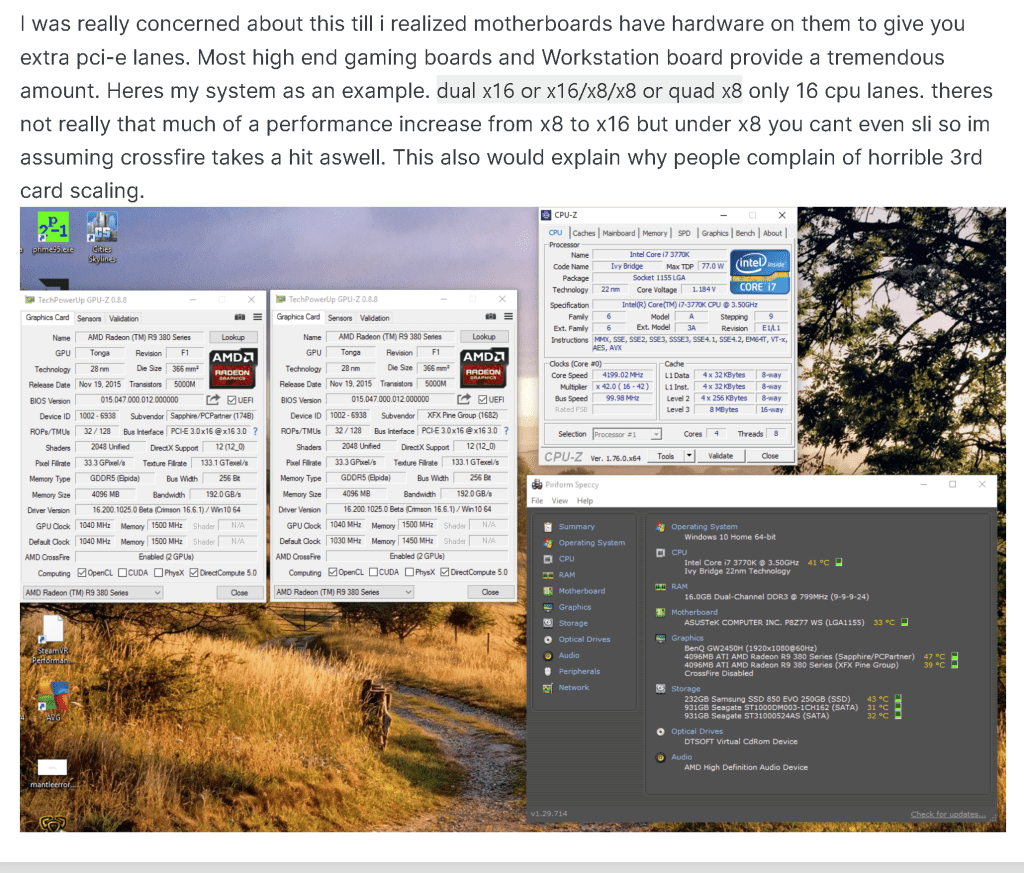This screenshot has width=1024, height=873.
Task: Click the Tools button in CPU-Z
Action: (665, 456)
